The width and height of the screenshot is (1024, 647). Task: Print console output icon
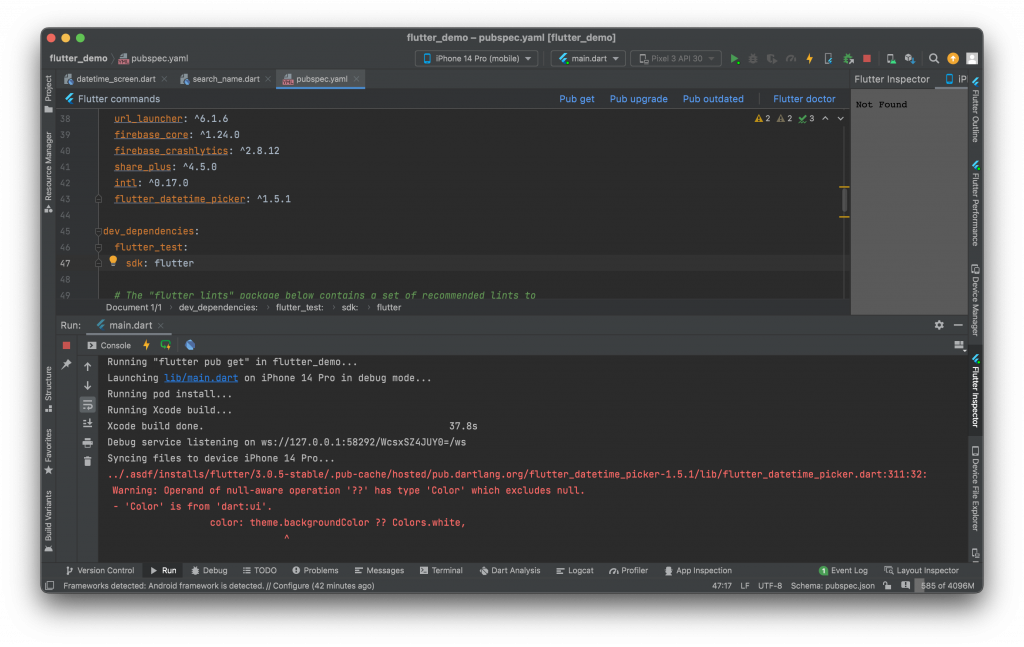pos(88,443)
